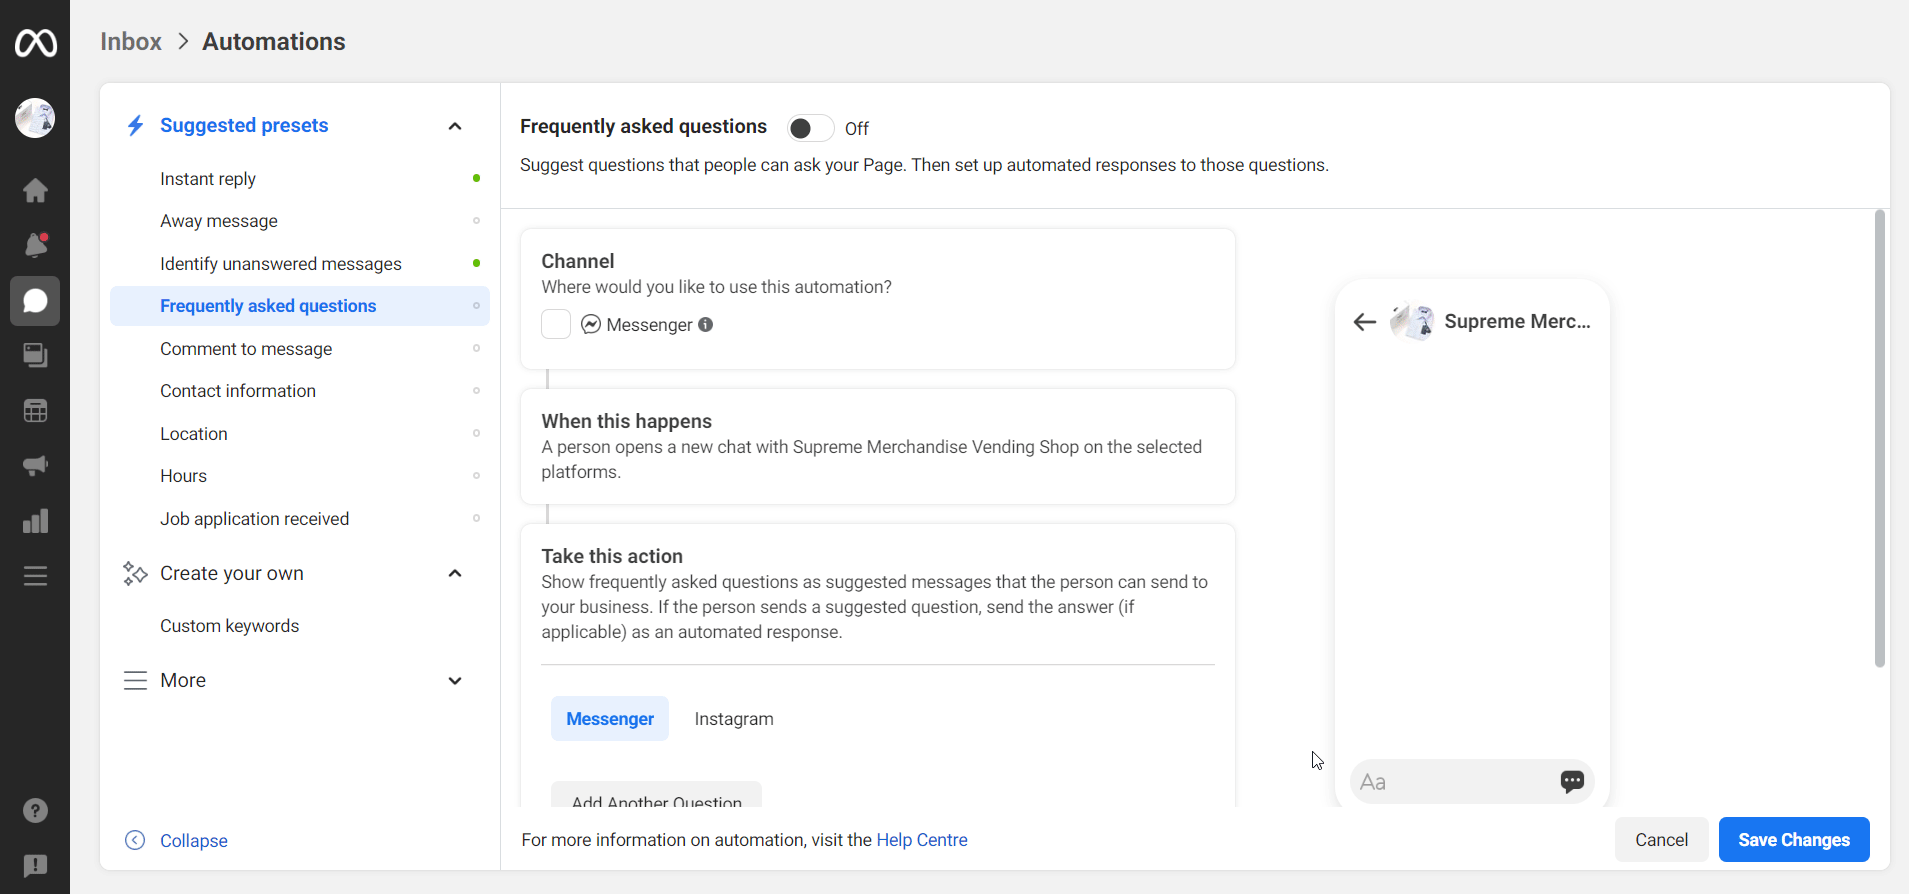Open the Help question mark icon

point(35,811)
